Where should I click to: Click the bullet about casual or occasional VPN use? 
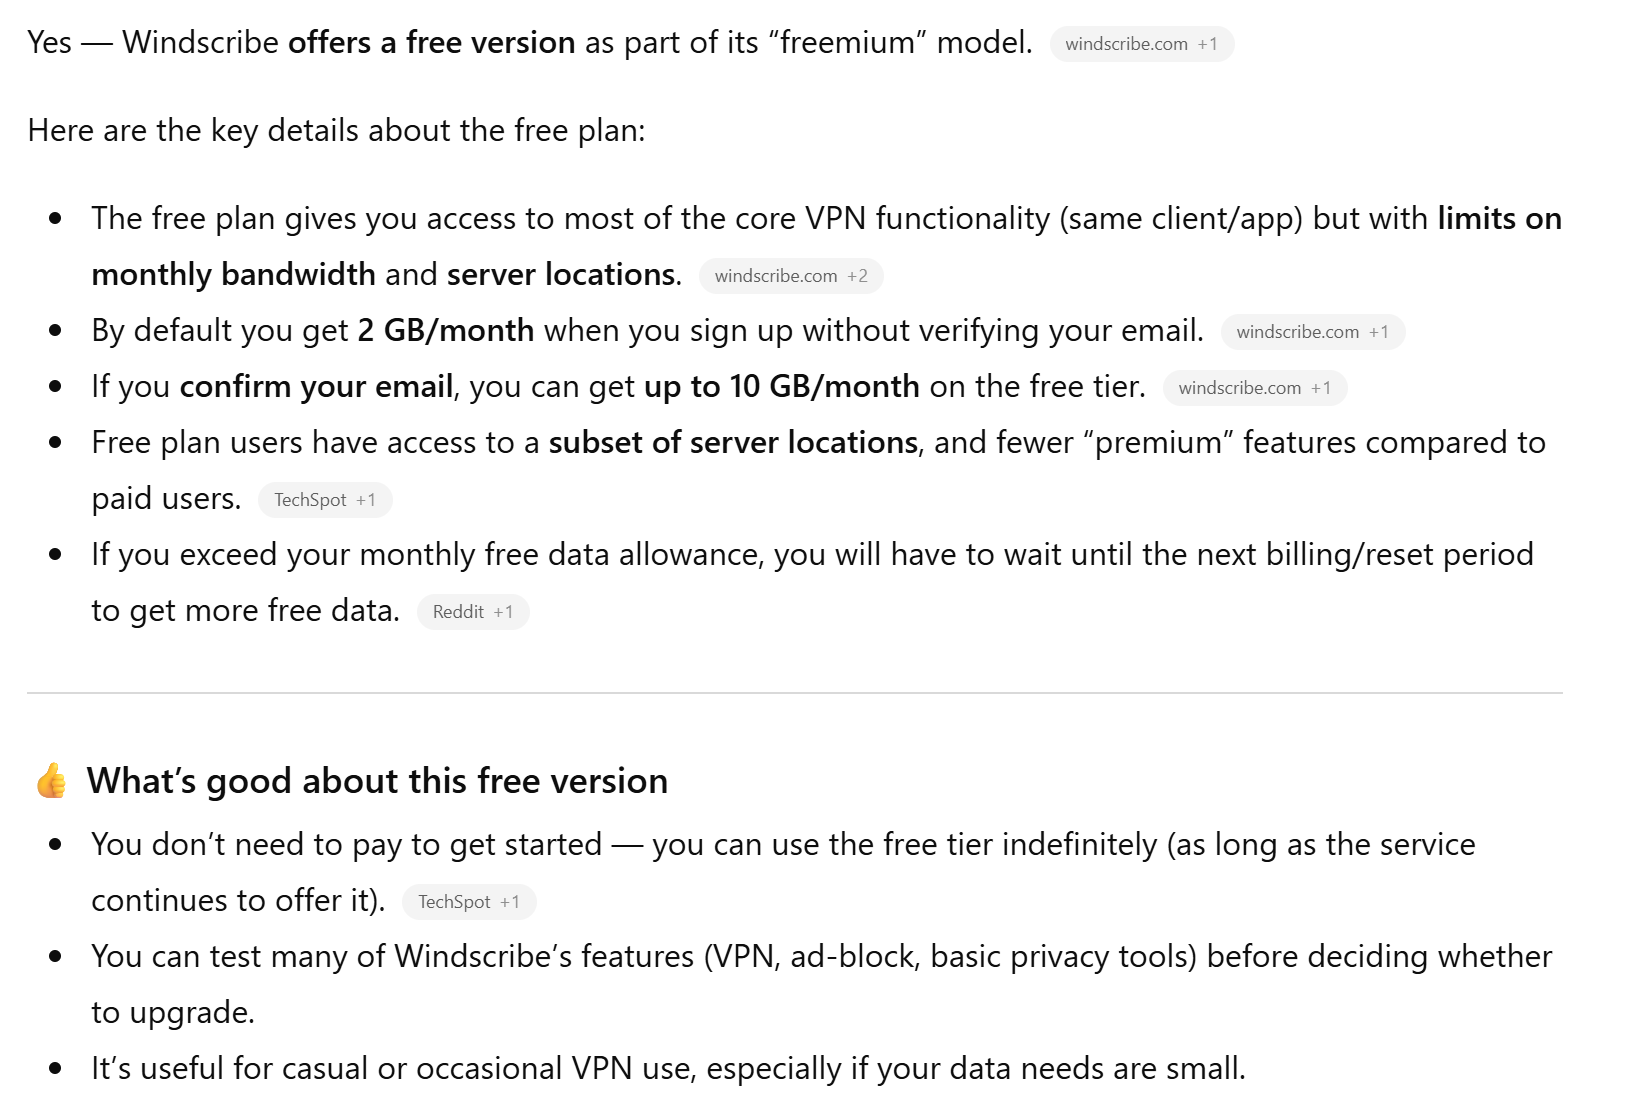click(x=668, y=1069)
